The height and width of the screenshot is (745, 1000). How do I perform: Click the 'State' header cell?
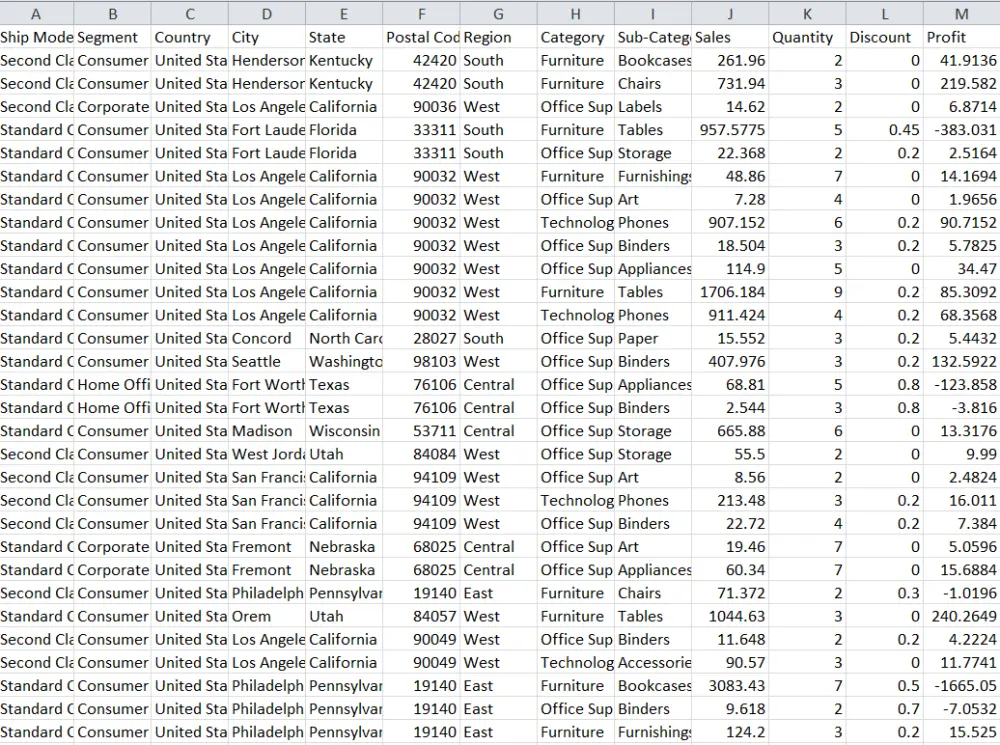click(344, 38)
